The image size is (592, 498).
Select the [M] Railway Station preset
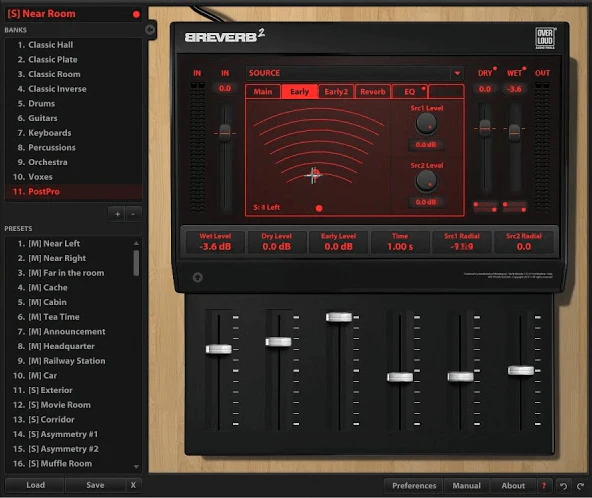pyautogui.click(x=69, y=361)
